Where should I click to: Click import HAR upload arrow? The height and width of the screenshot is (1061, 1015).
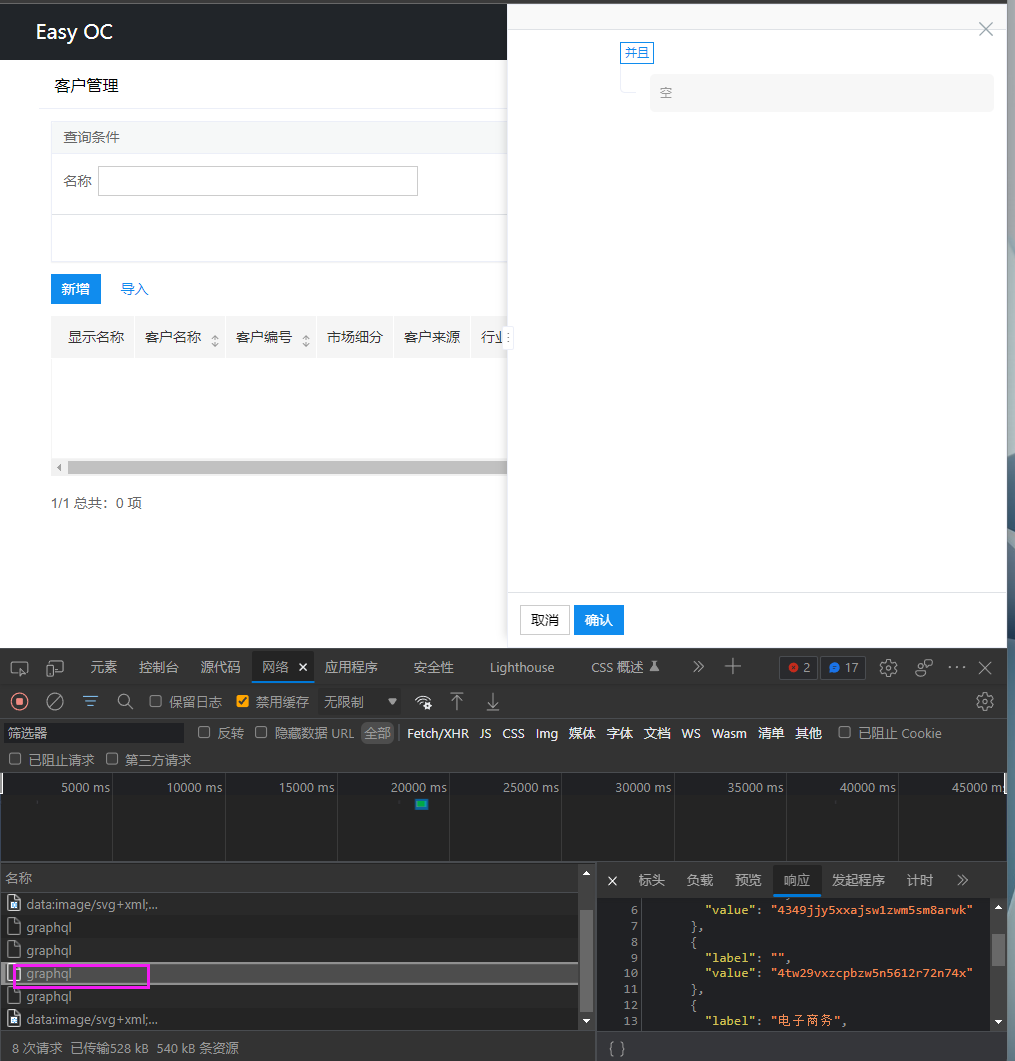pyautogui.click(x=457, y=702)
